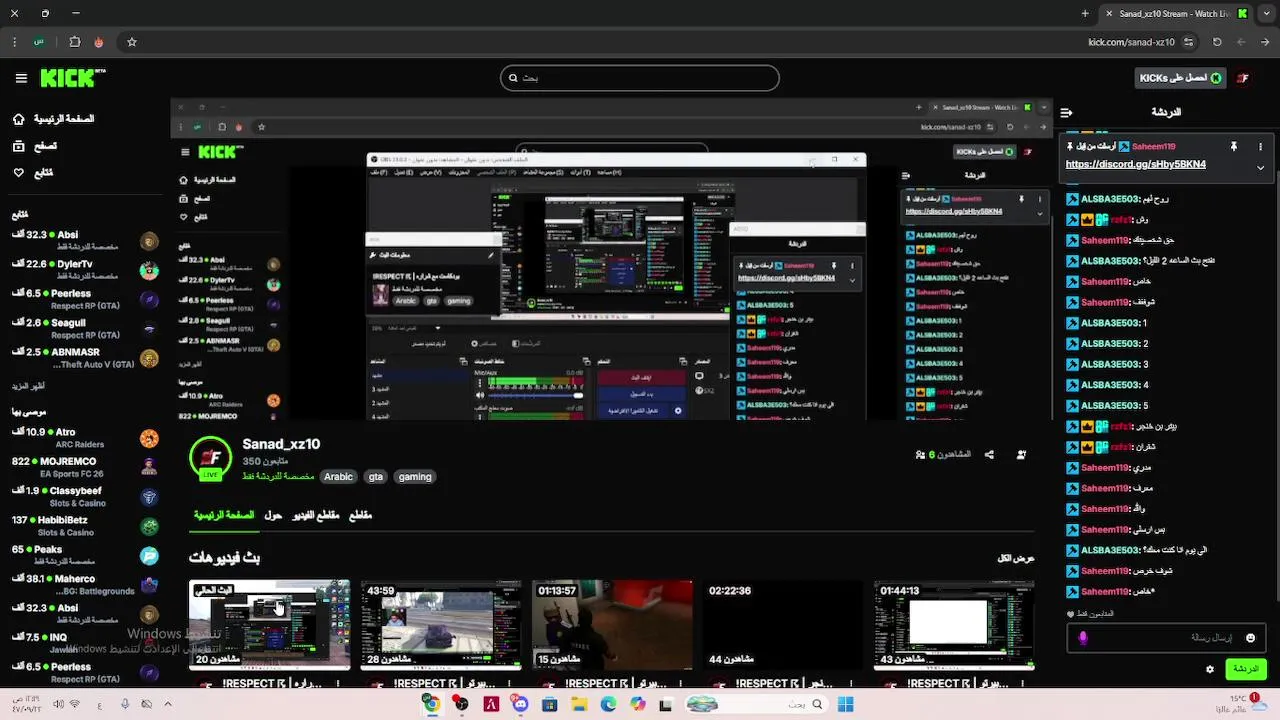Select the gaming tag
Image resolution: width=1280 pixels, height=720 pixels.
point(415,477)
